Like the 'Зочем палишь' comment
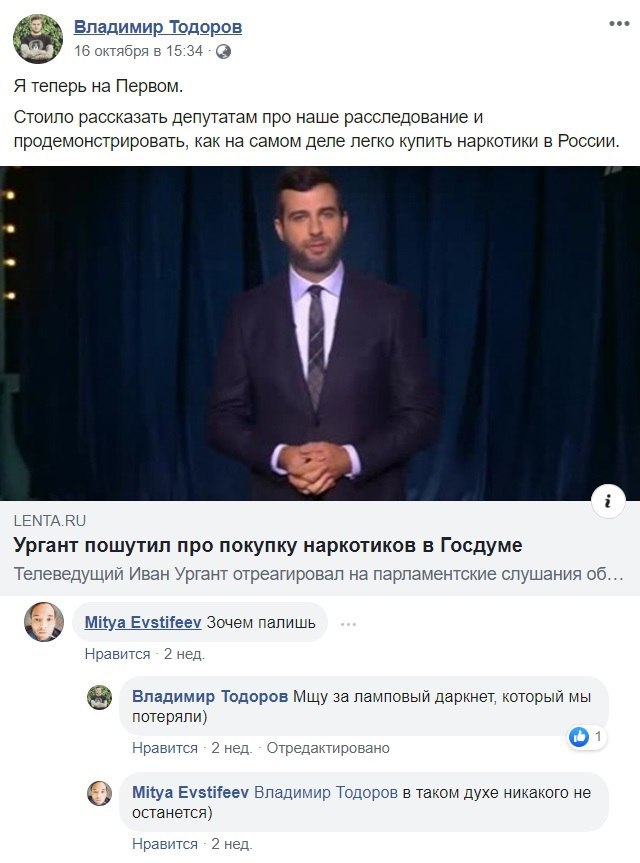 pos(117,654)
